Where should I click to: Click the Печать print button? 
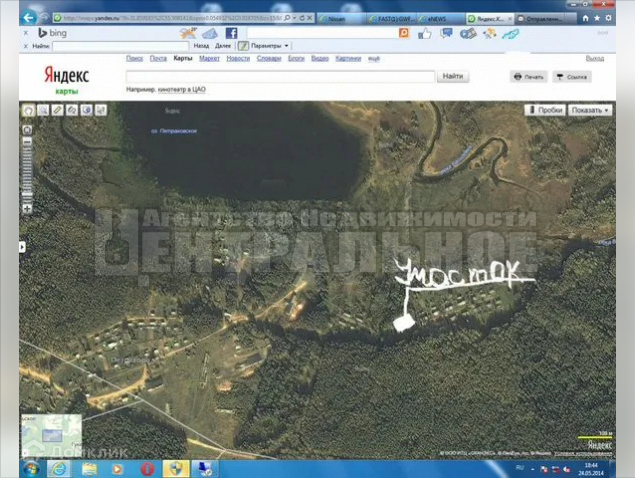point(529,77)
